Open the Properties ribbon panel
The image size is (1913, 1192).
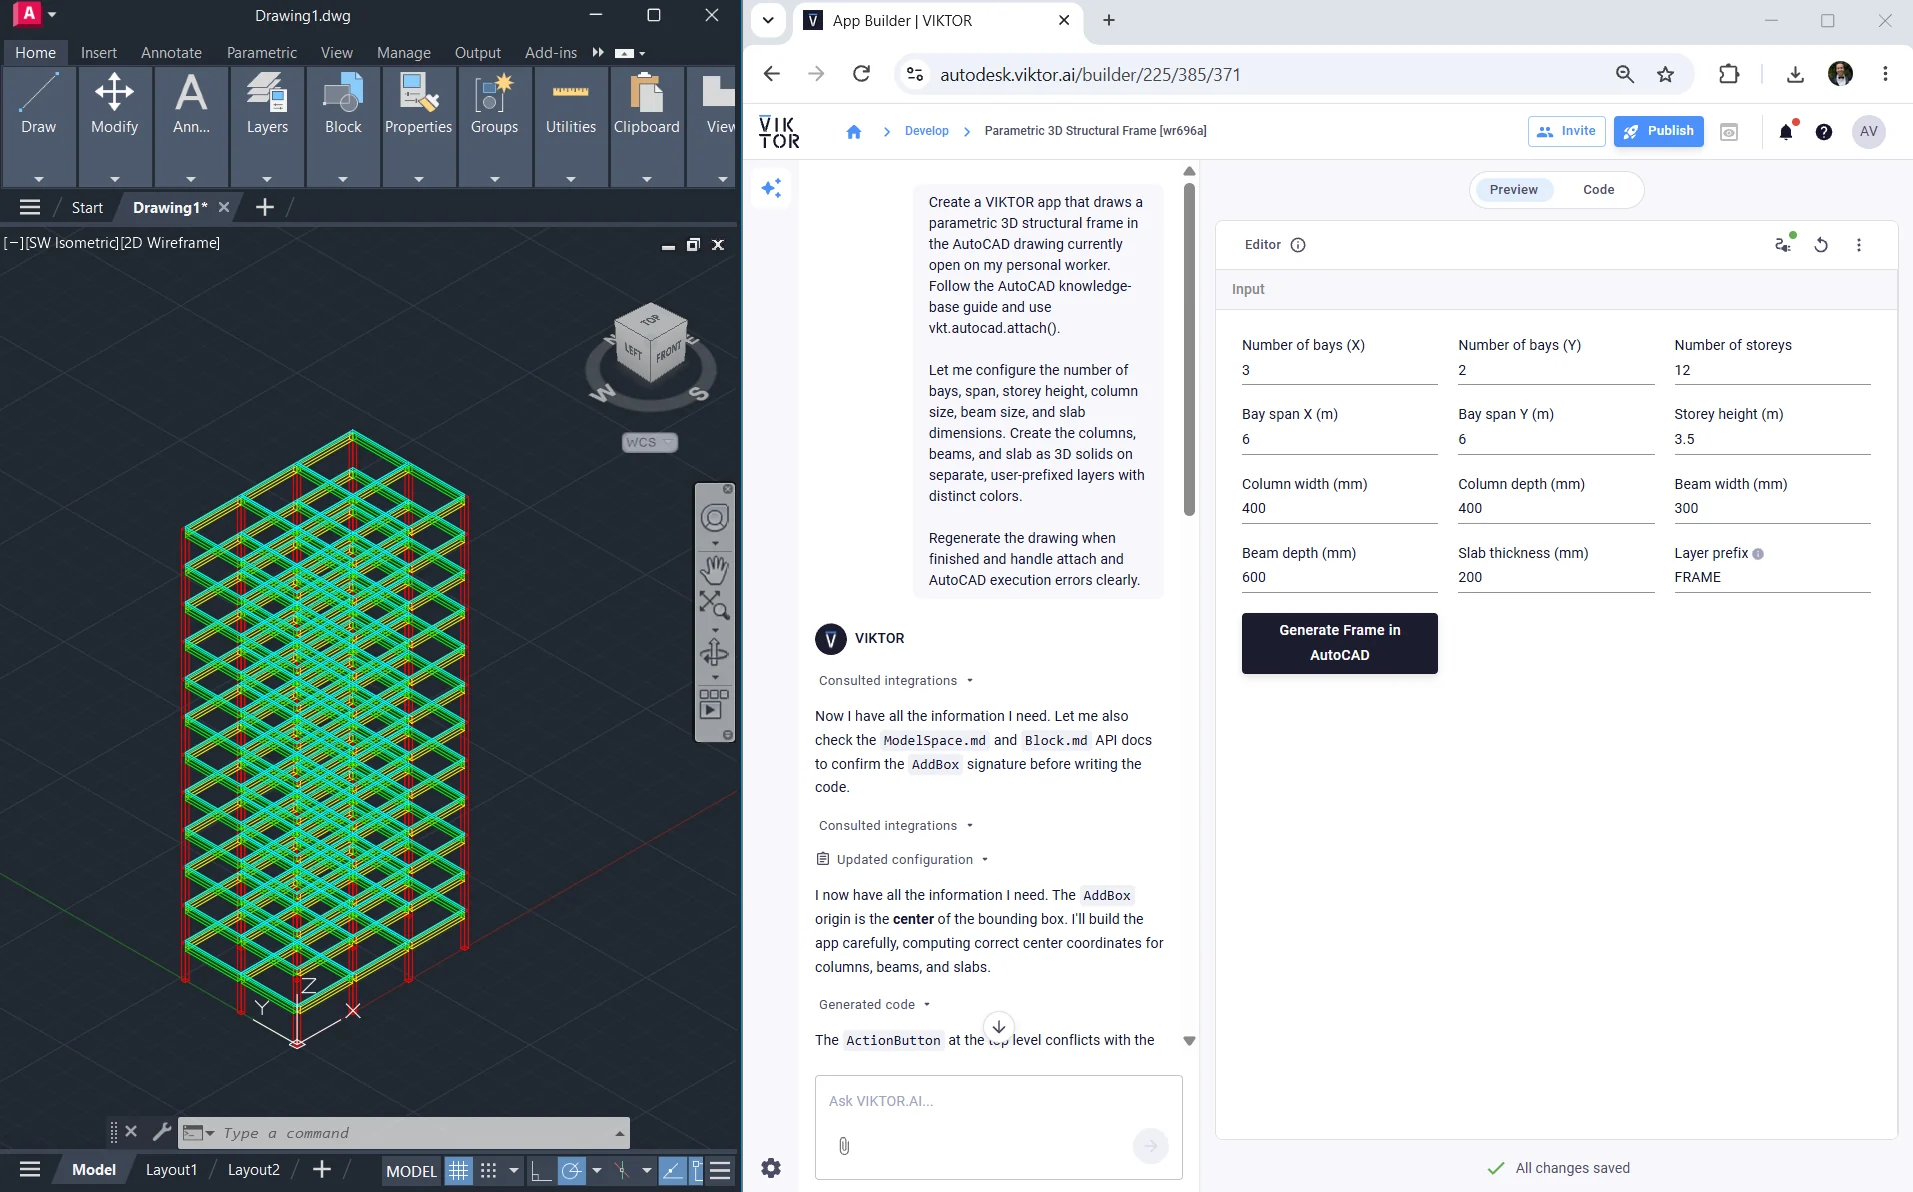pyautogui.click(x=419, y=126)
